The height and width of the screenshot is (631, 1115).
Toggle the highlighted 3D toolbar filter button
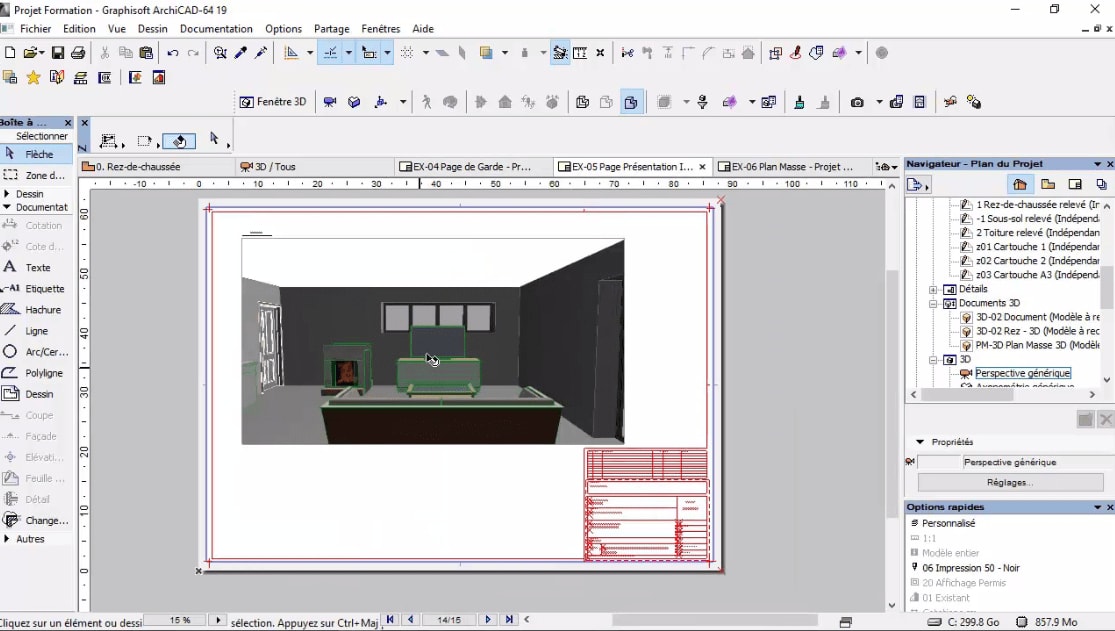[631, 102]
